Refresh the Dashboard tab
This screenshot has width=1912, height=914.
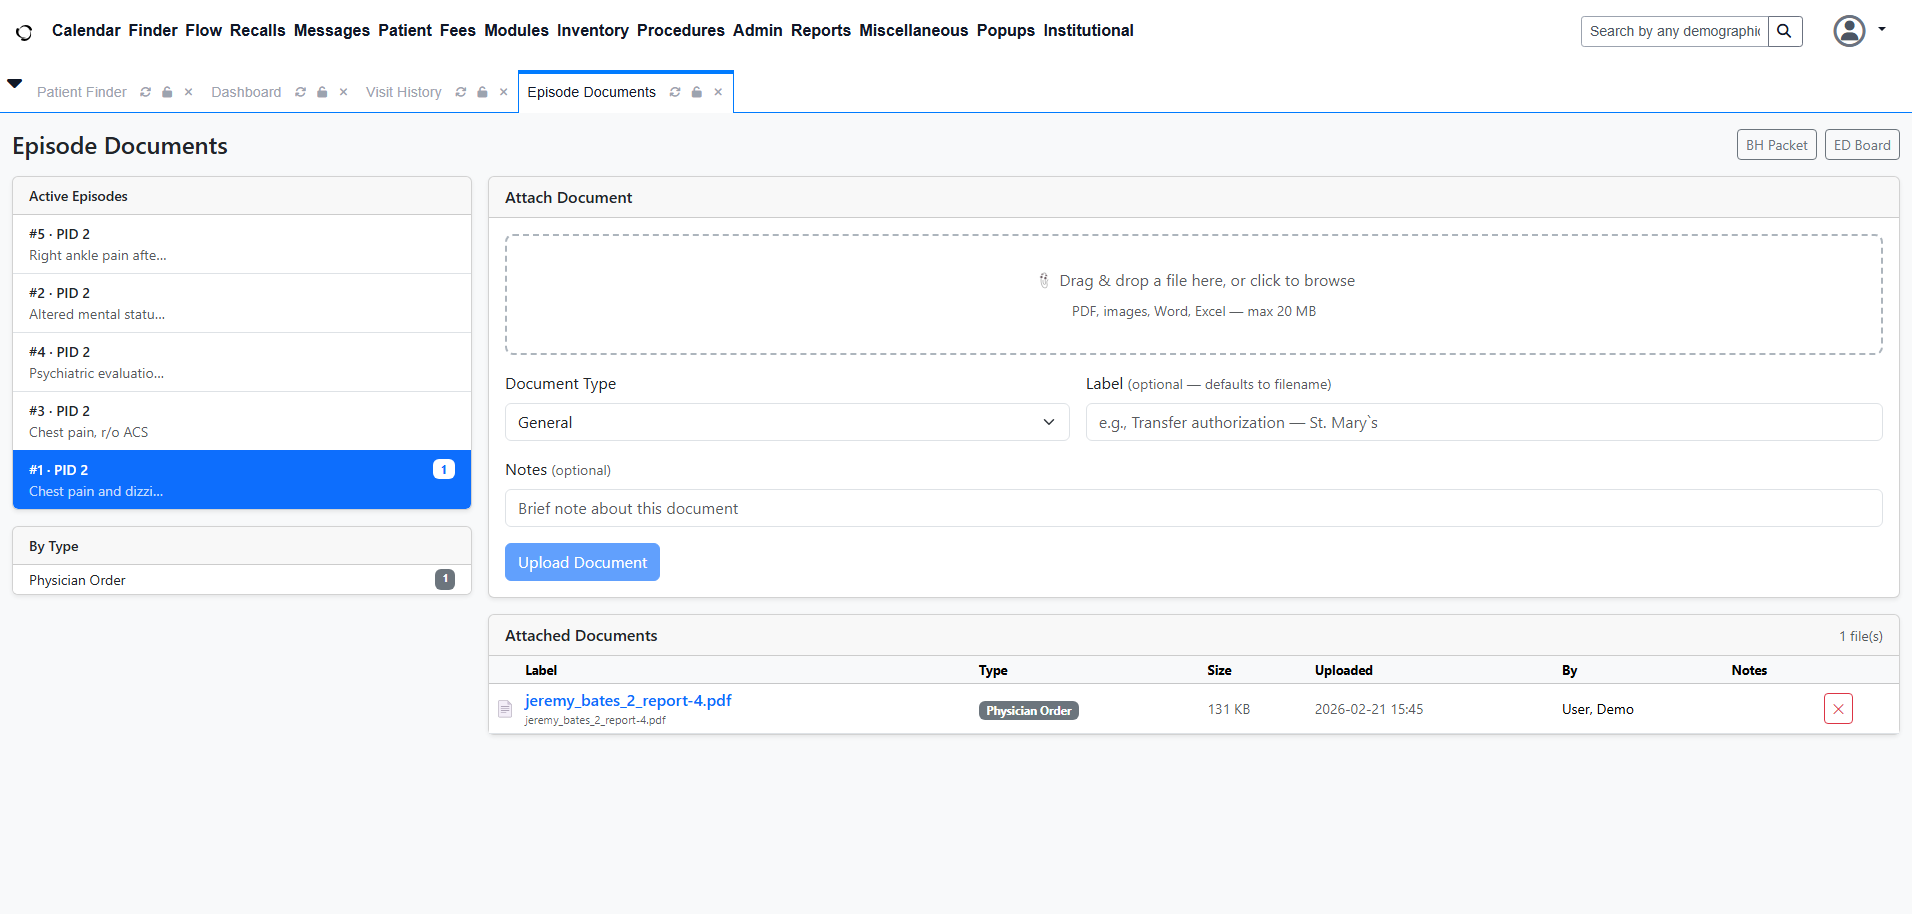tap(301, 92)
